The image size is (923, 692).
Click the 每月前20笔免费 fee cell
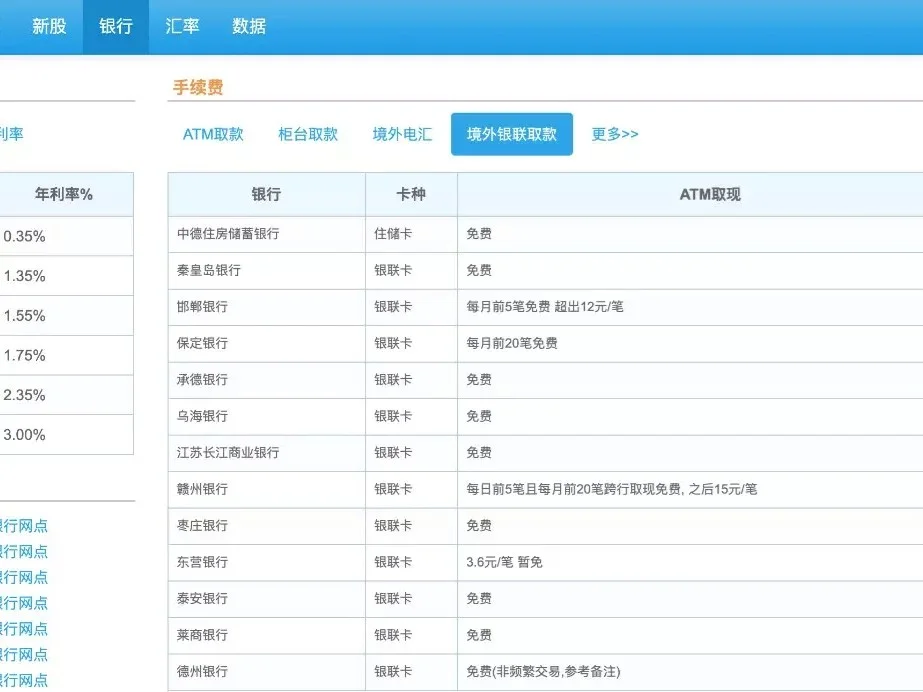click(x=512, y=343)
